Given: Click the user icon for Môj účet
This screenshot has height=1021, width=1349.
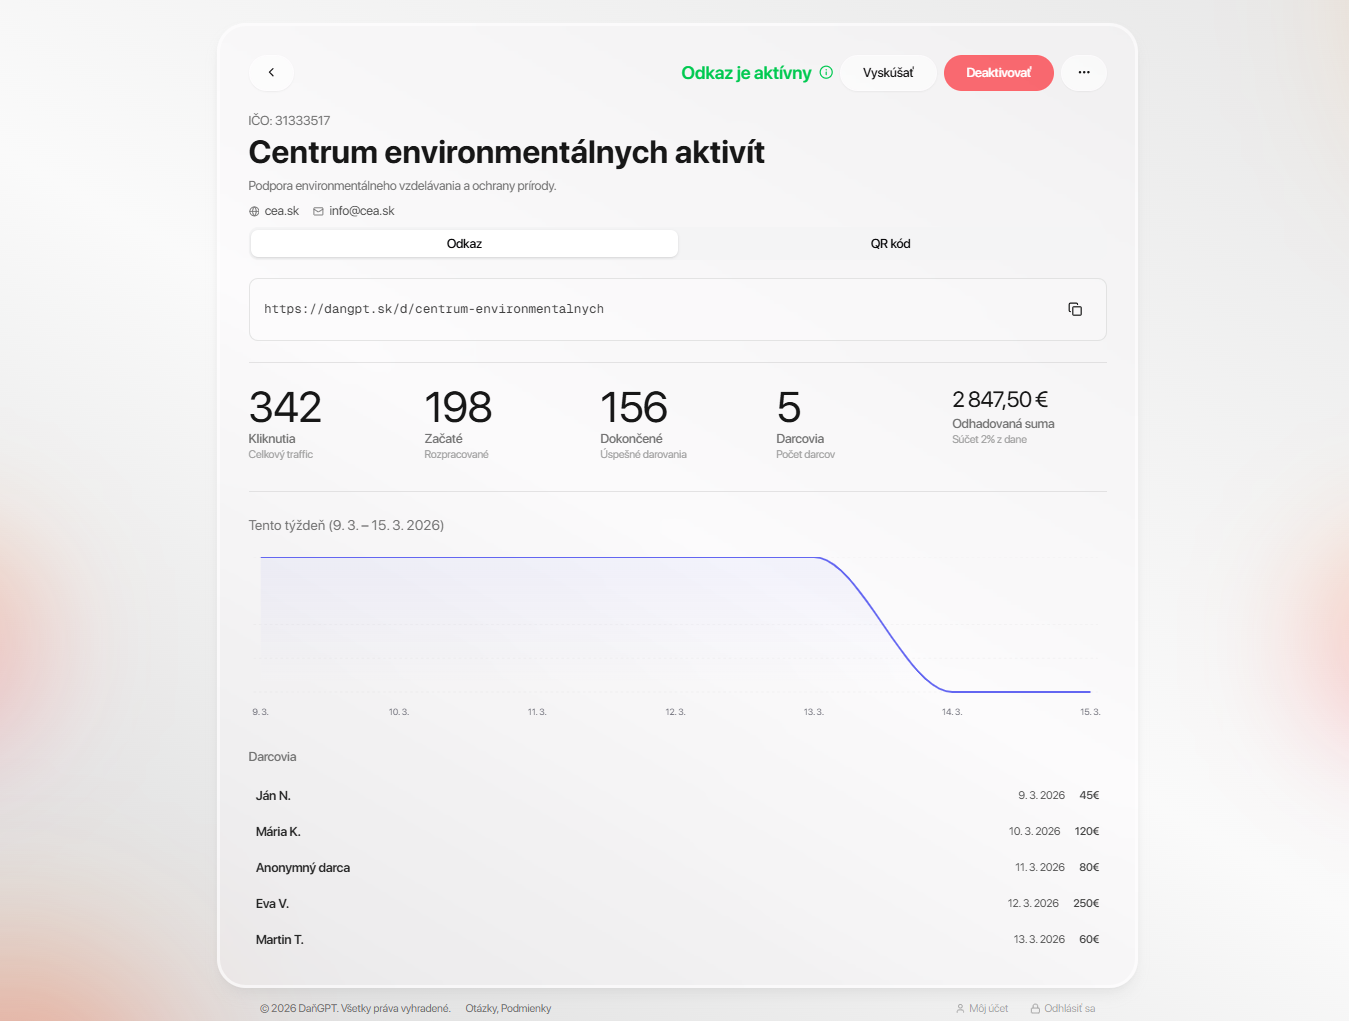Looking at the screenshot, I should point(960,1009).
